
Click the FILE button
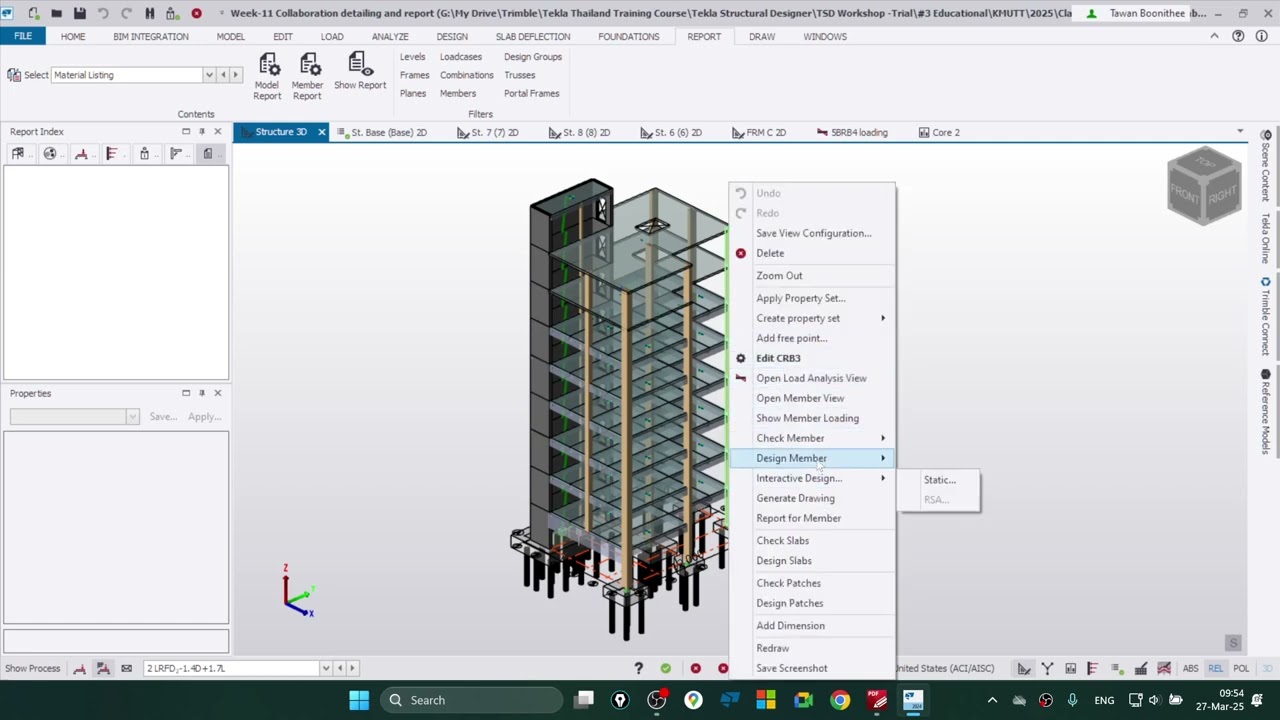22,36
